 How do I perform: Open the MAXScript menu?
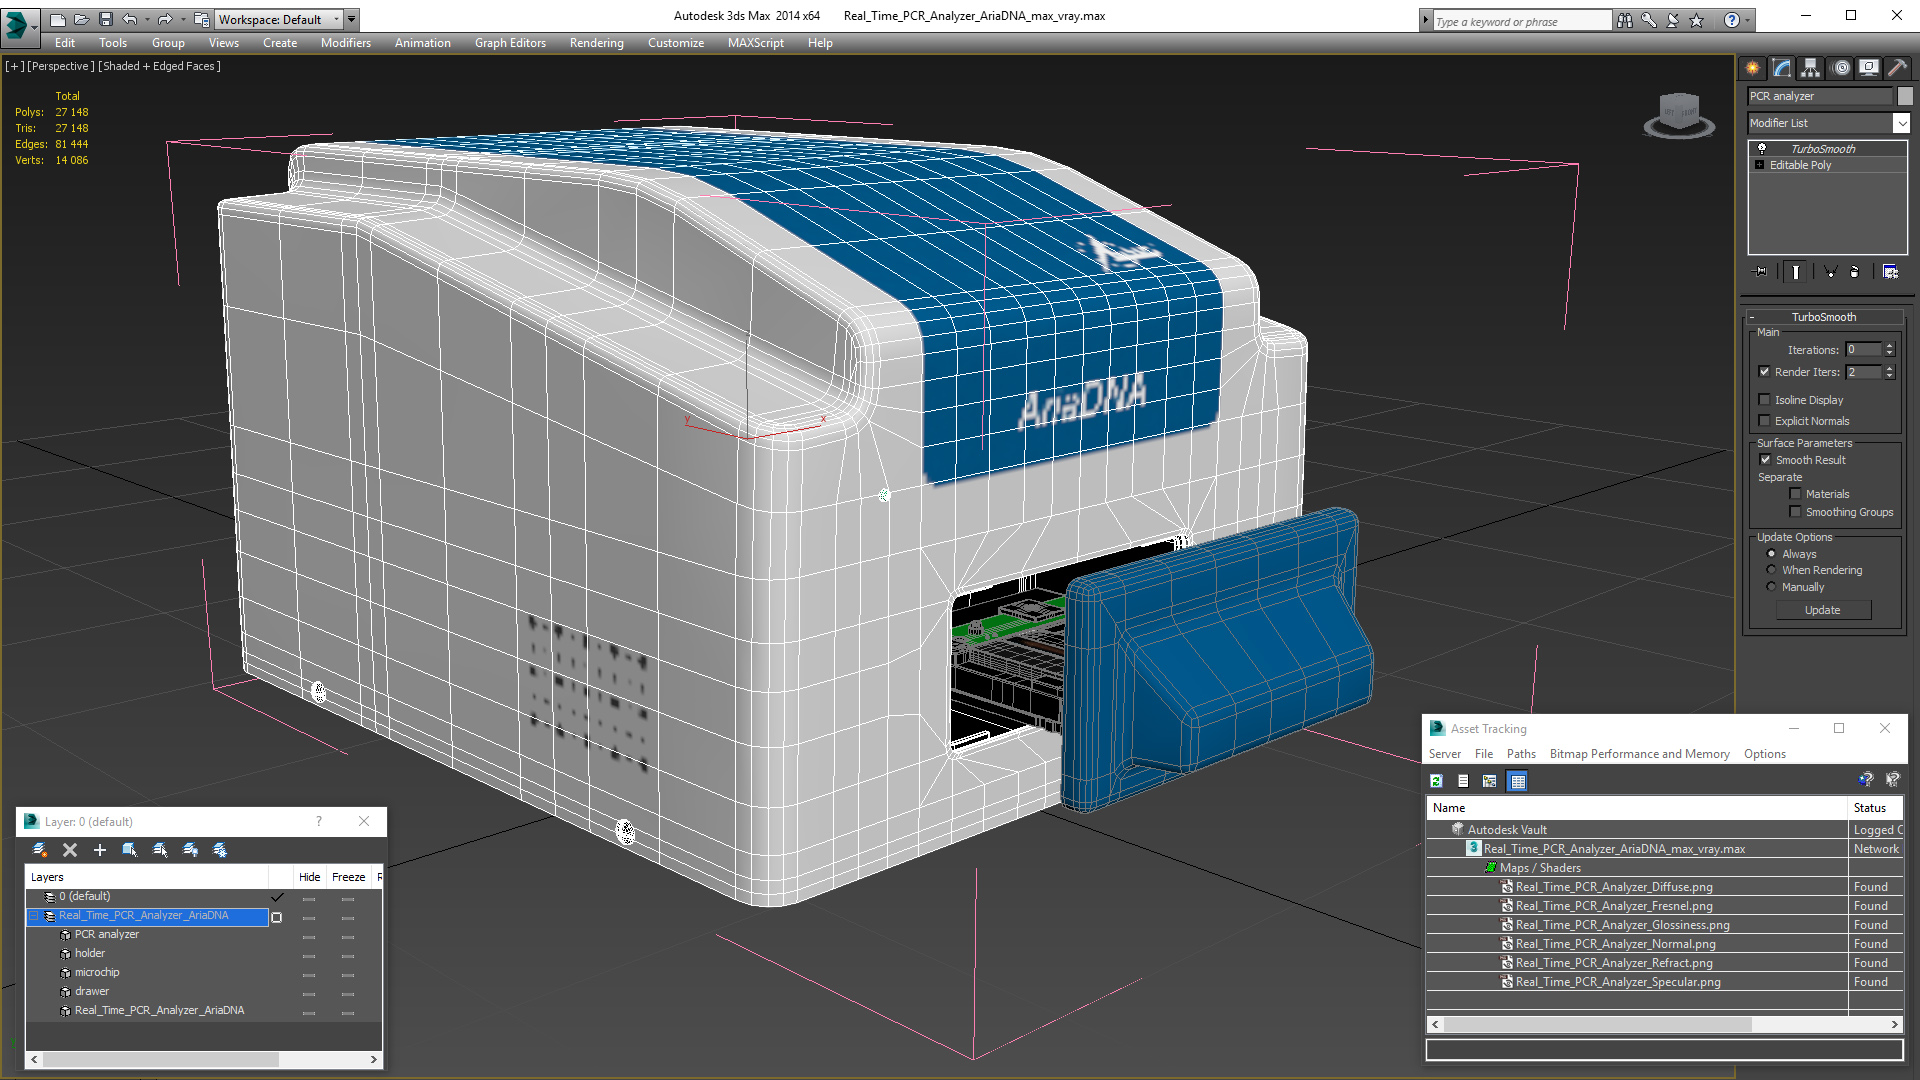(x=756, y=43)
